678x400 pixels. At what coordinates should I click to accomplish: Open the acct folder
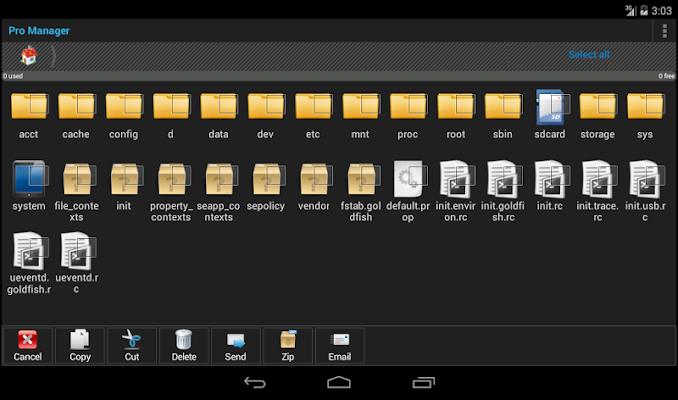point(29,115)
